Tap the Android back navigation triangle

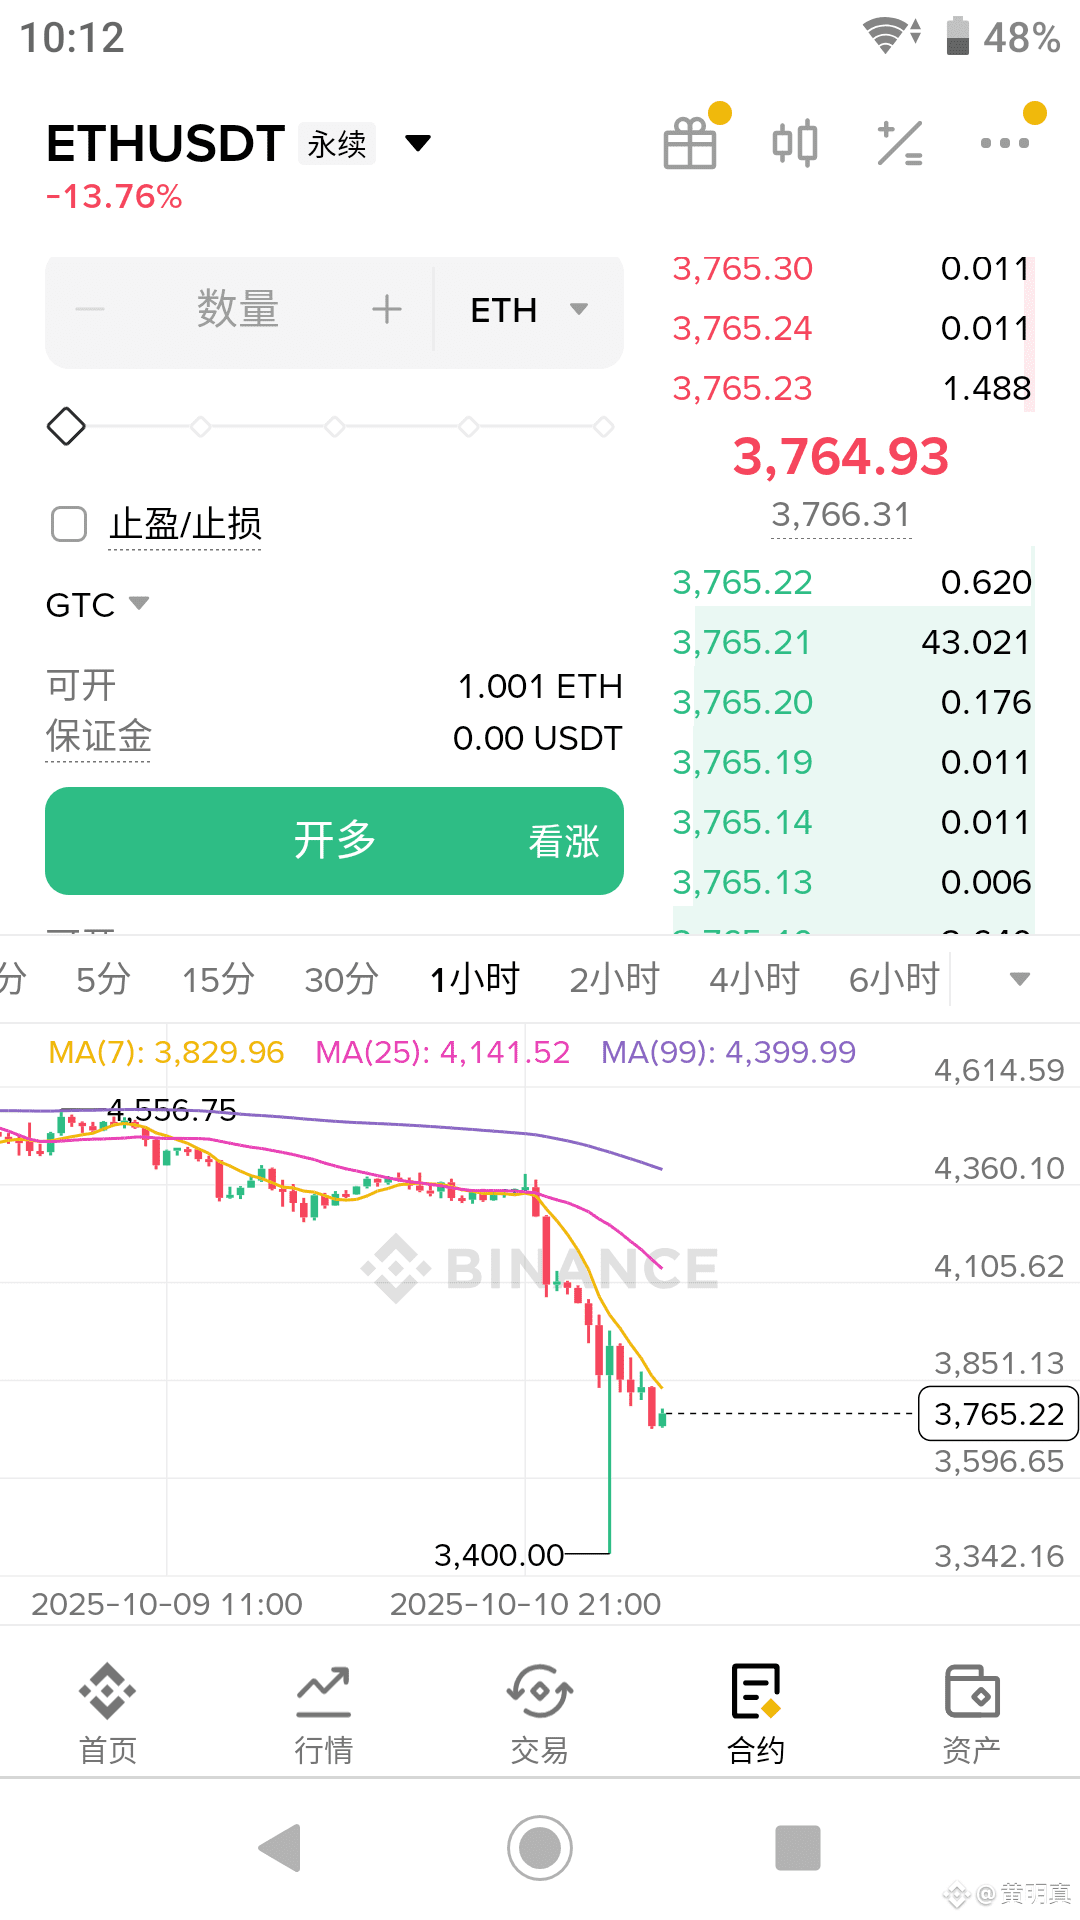pos(280,1847)
